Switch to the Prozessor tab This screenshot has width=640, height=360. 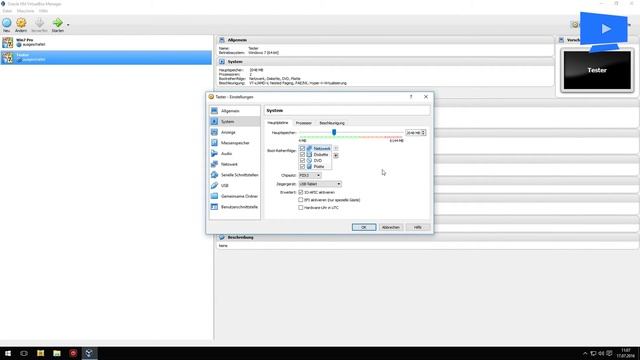304,123
